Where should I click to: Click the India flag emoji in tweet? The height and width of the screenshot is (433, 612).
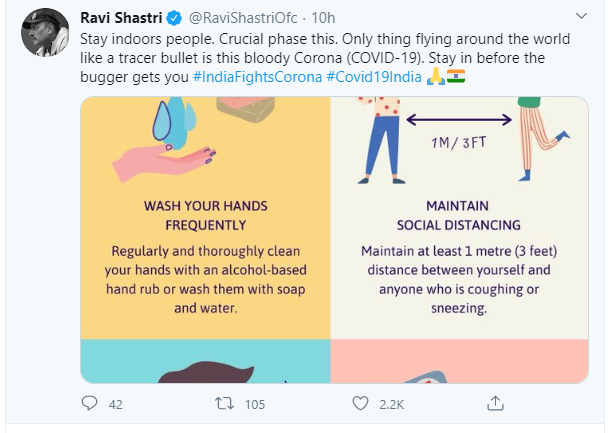coord(455,76)
